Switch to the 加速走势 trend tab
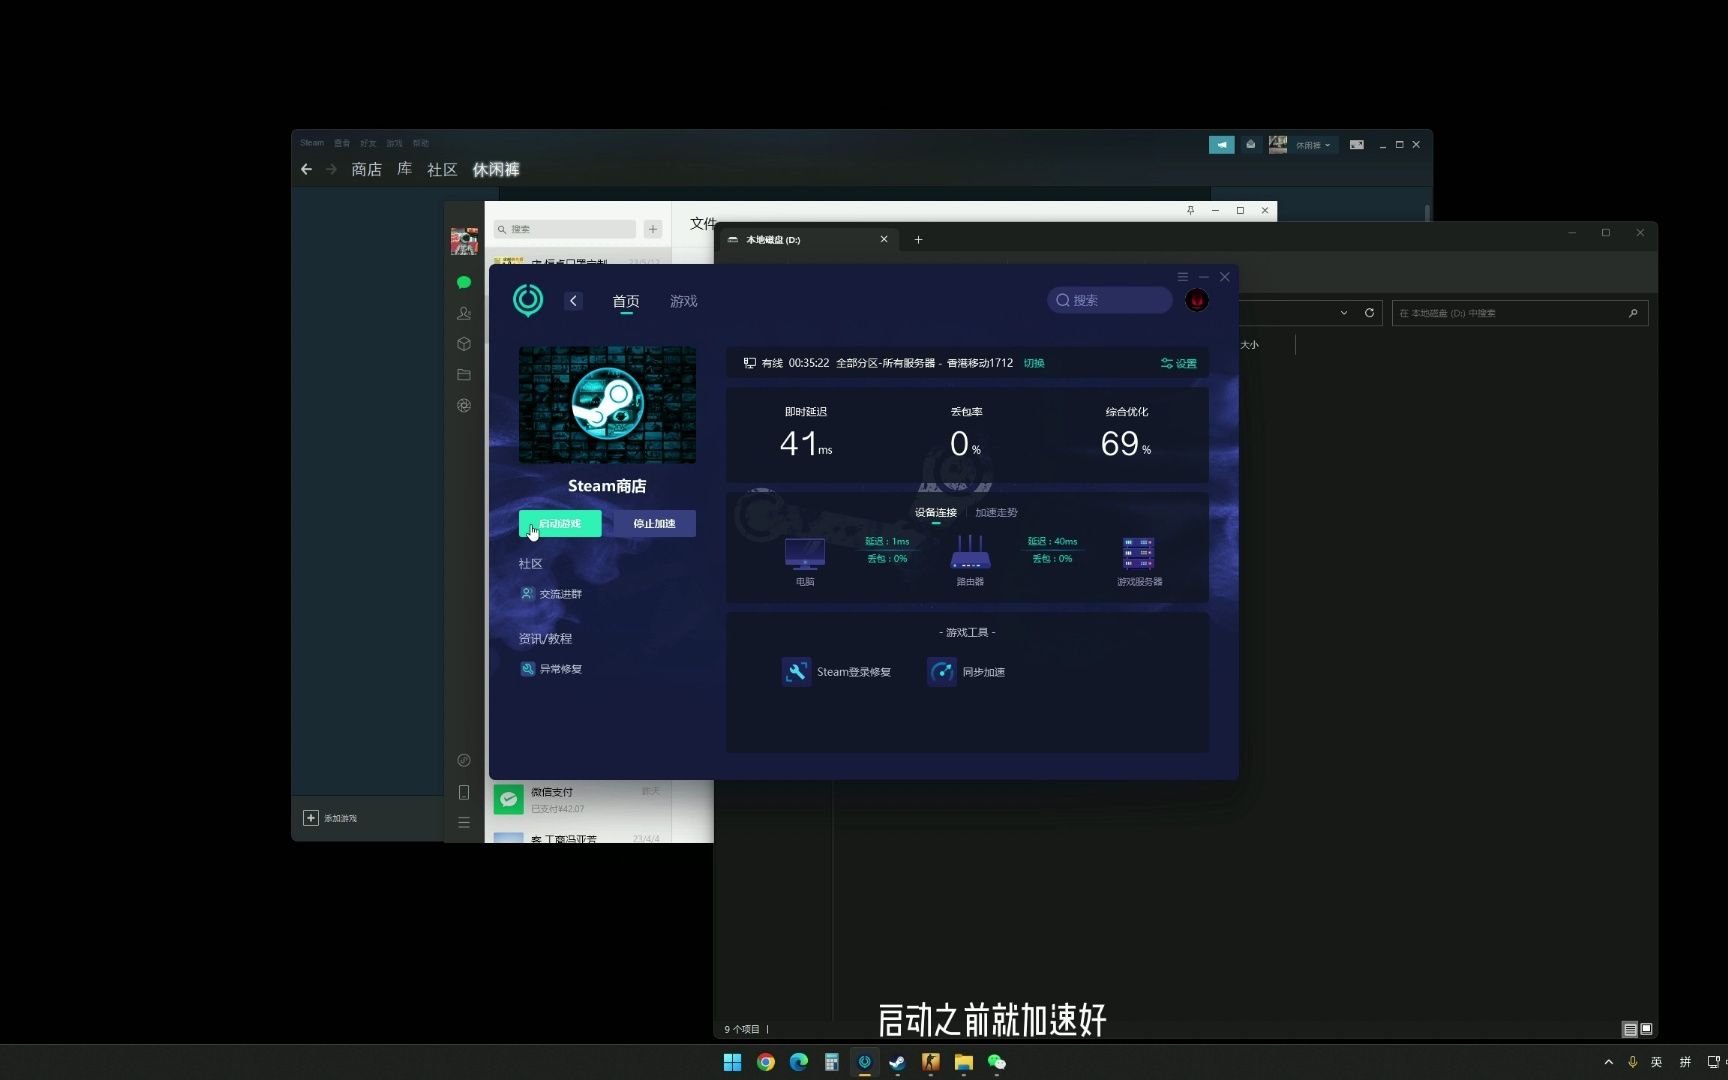Viewport: 1728px width, 1080px height. coord(996,512)
